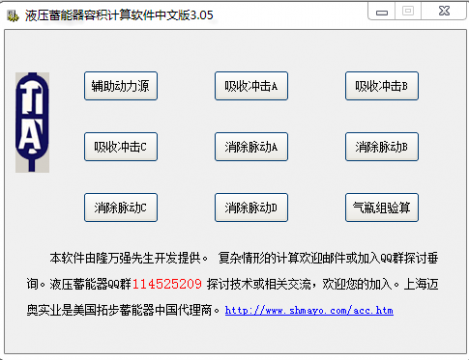Click the 消除脉动B button

[x=382, y=147]
